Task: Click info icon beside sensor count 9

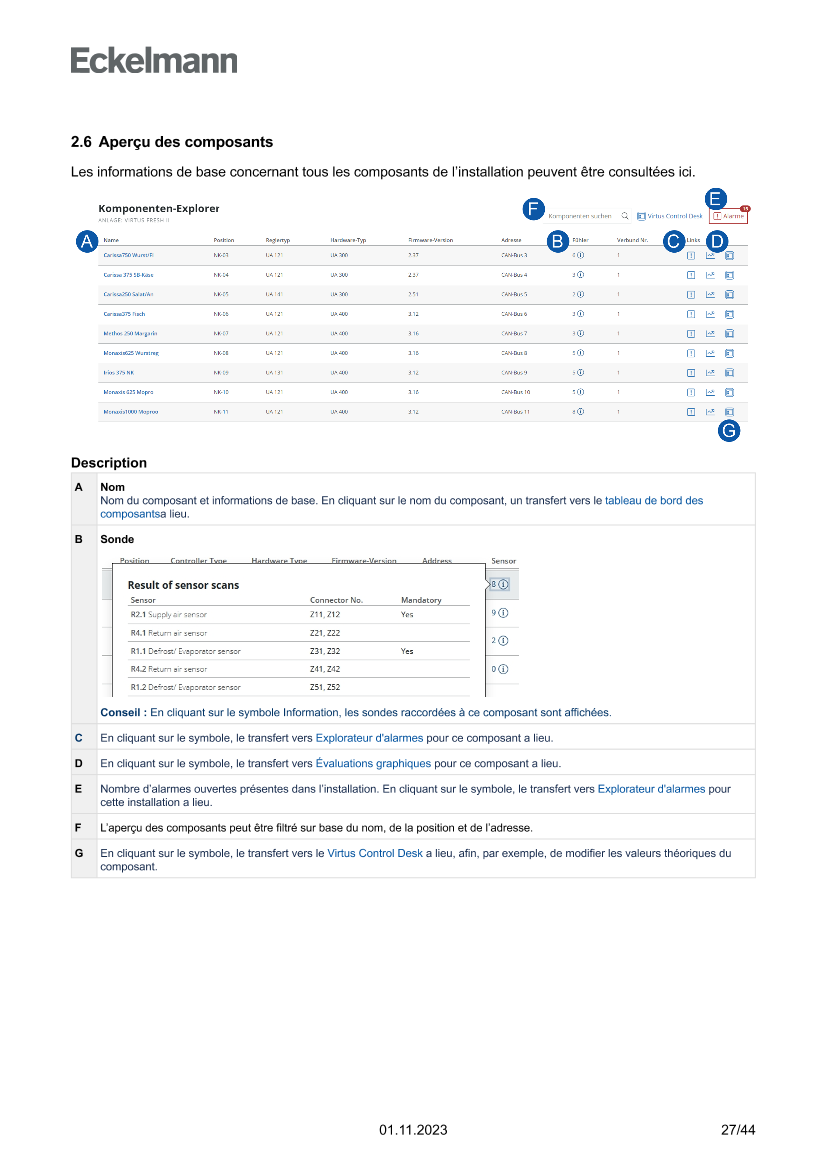Action: point(503,612)
